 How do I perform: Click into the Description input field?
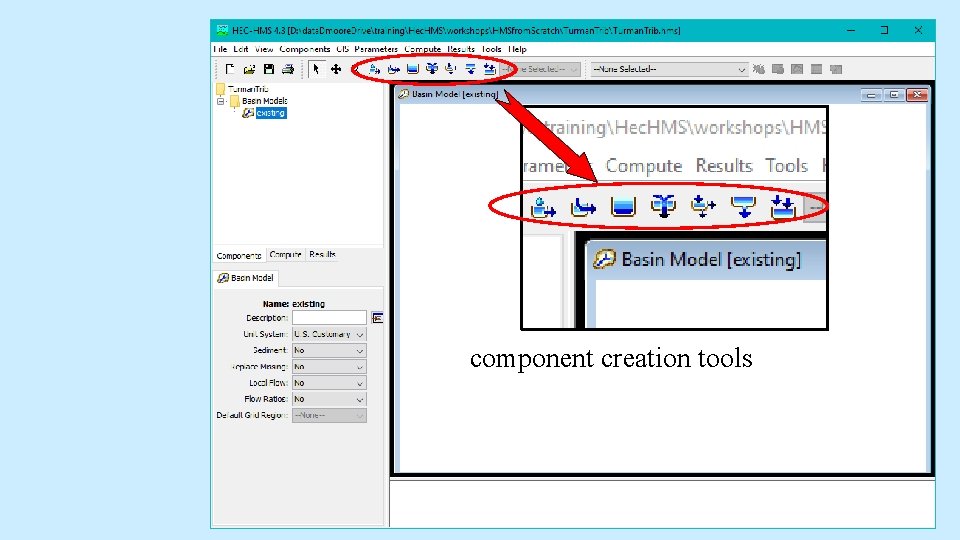pyautogui.click(x=329, y=318)
